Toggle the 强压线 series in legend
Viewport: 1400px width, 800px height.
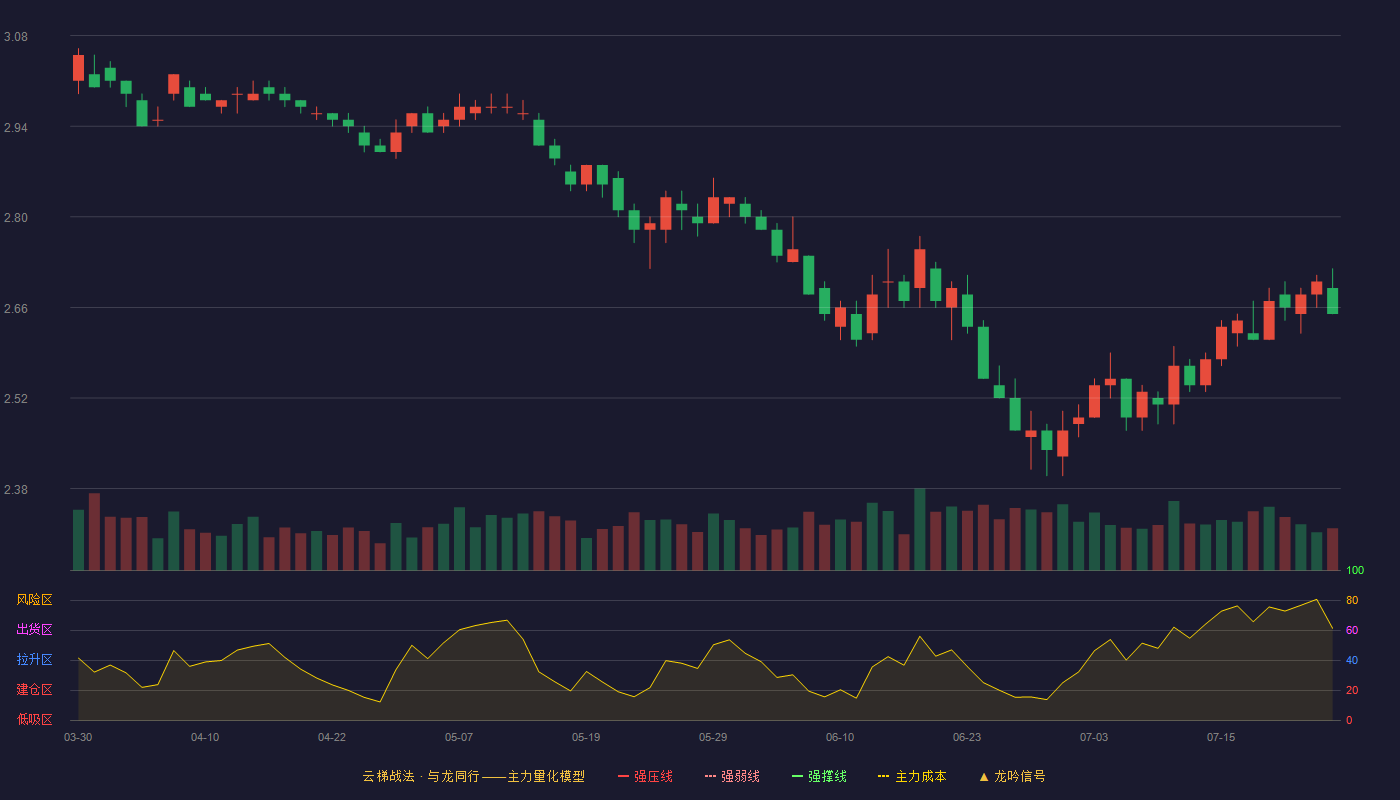tap(653, 776)
